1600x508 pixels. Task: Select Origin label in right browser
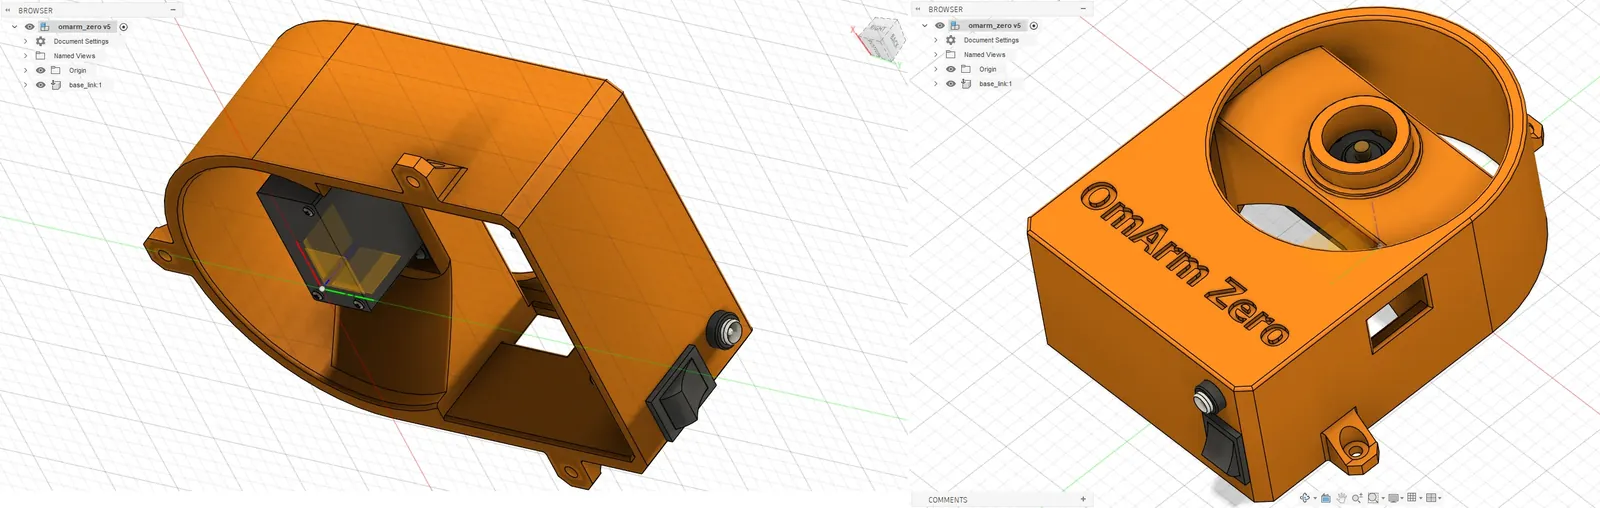pyautogui.click(x=987, y=69)
